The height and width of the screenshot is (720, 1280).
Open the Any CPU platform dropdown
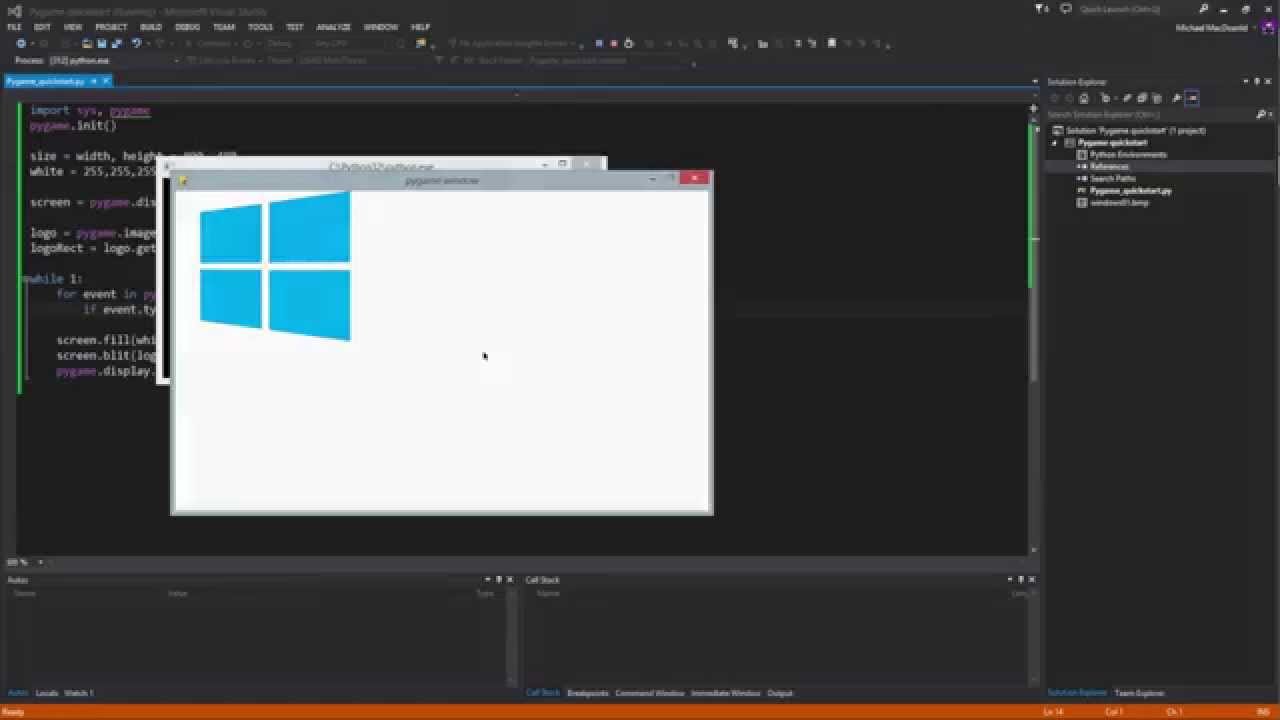point(351,44)
